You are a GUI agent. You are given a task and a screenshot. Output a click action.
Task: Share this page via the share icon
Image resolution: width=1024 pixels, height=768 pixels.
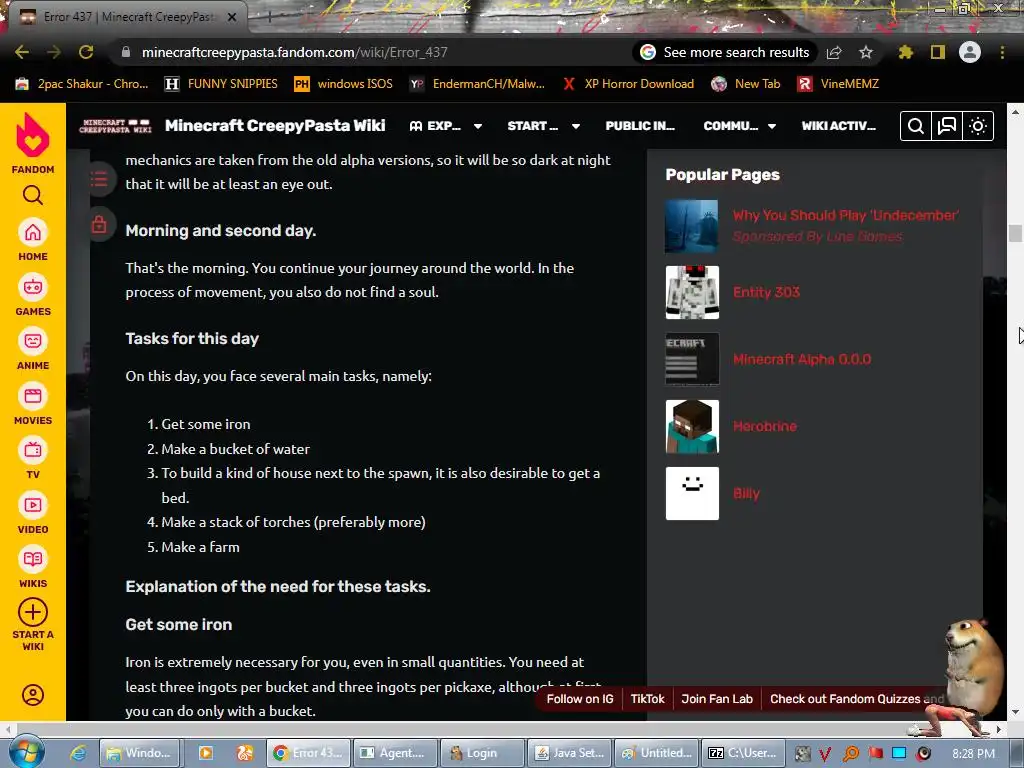(x=834, y=52)
